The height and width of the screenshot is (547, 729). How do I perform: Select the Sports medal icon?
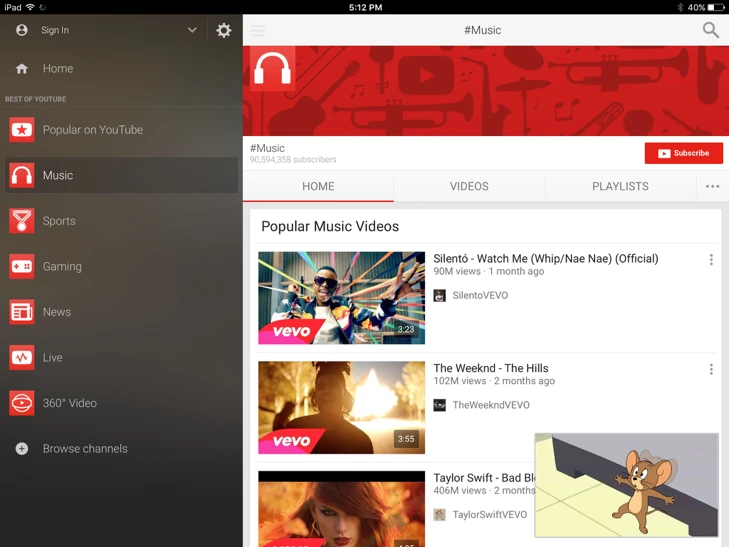(x=22, y=221)
